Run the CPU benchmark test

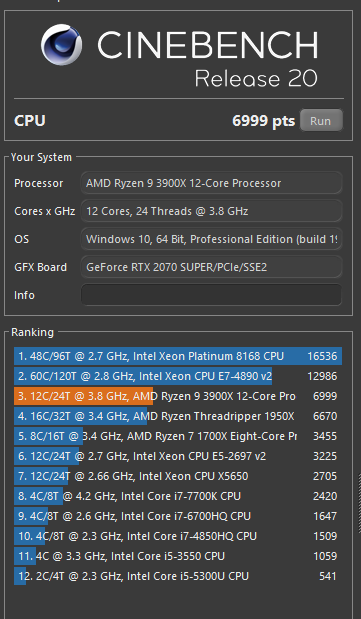pyautogui.click(x=321, y=121)
